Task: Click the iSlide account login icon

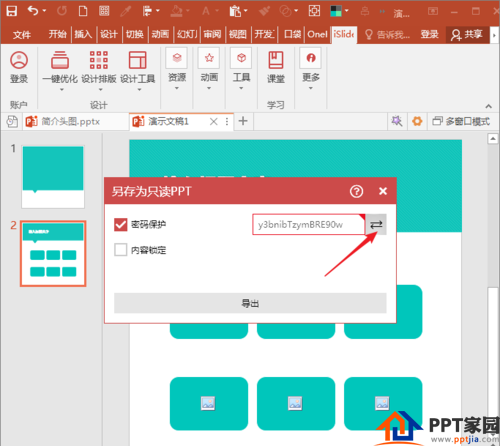Action: (19, 67)
